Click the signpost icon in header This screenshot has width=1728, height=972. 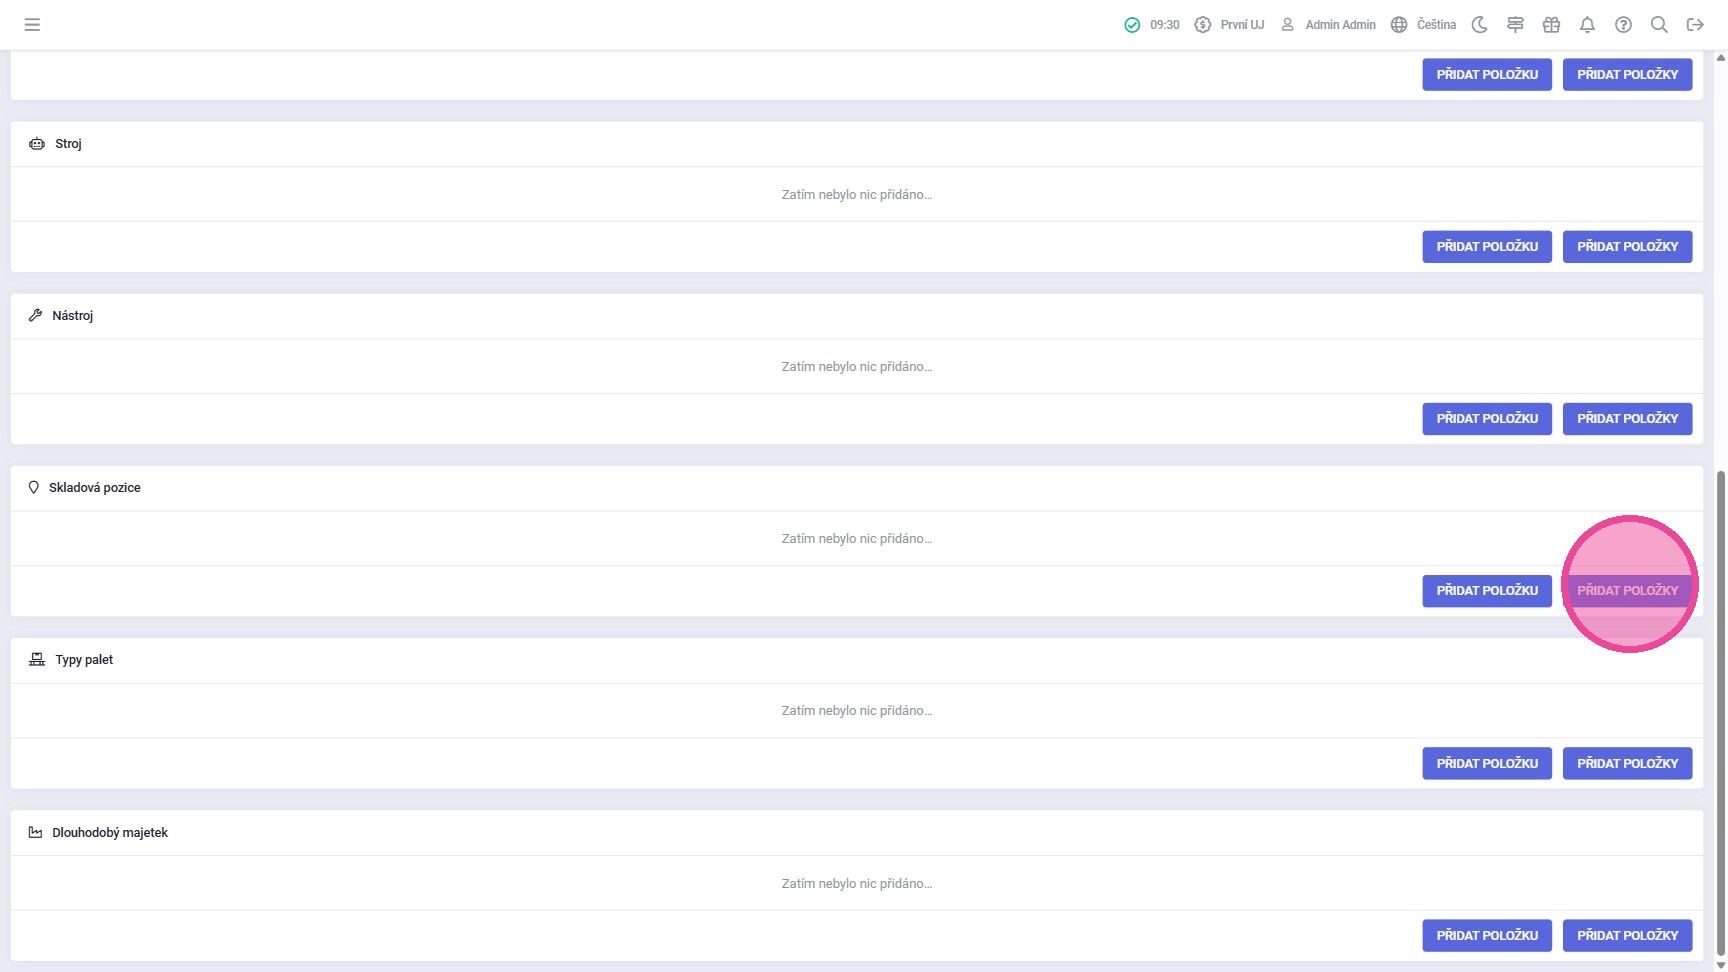(x=1516, y=25)
